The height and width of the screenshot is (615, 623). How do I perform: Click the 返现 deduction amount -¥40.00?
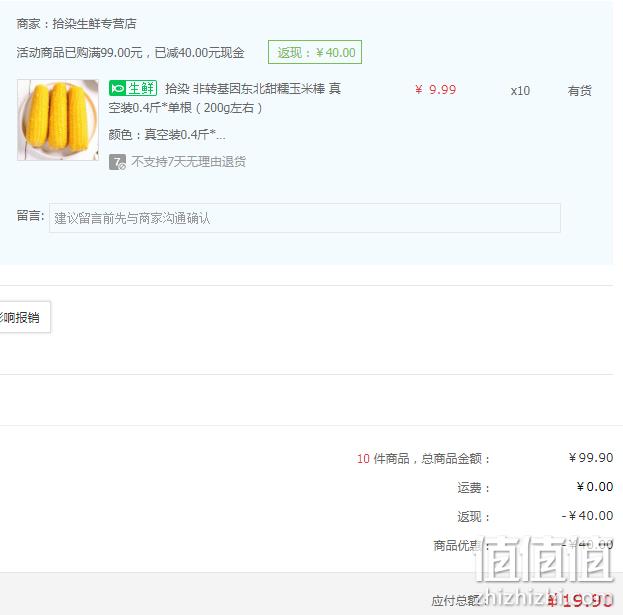[x=587, y=516]
